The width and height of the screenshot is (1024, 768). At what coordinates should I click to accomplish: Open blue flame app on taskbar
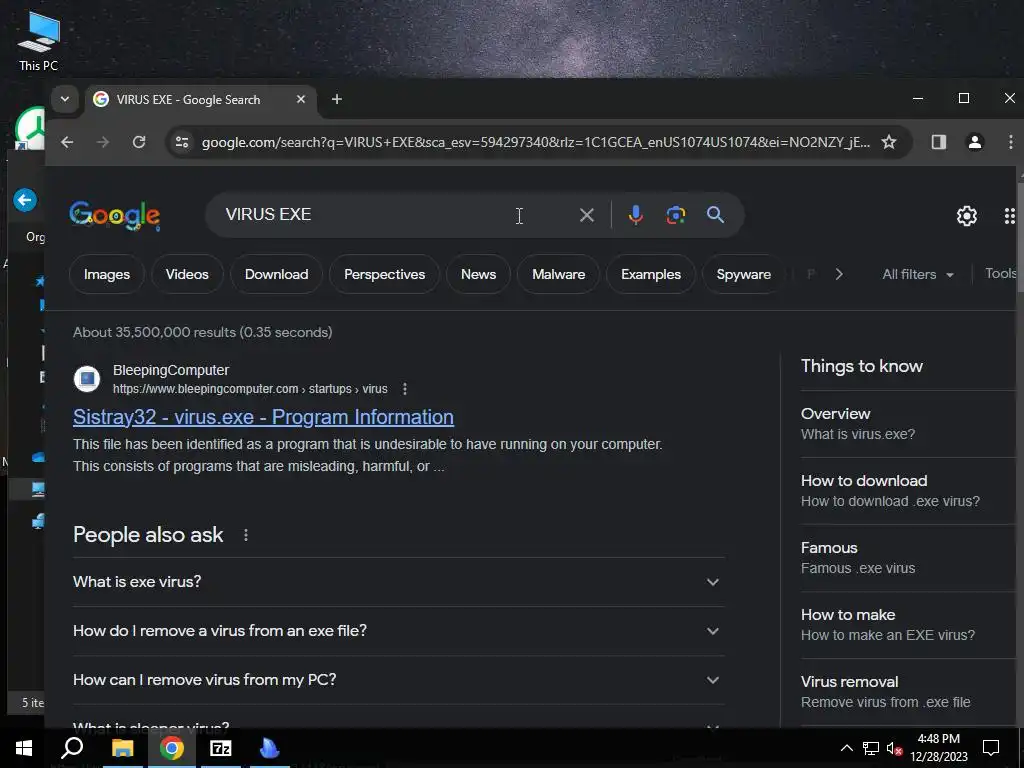pyautogui.click(x=270, y=748)
